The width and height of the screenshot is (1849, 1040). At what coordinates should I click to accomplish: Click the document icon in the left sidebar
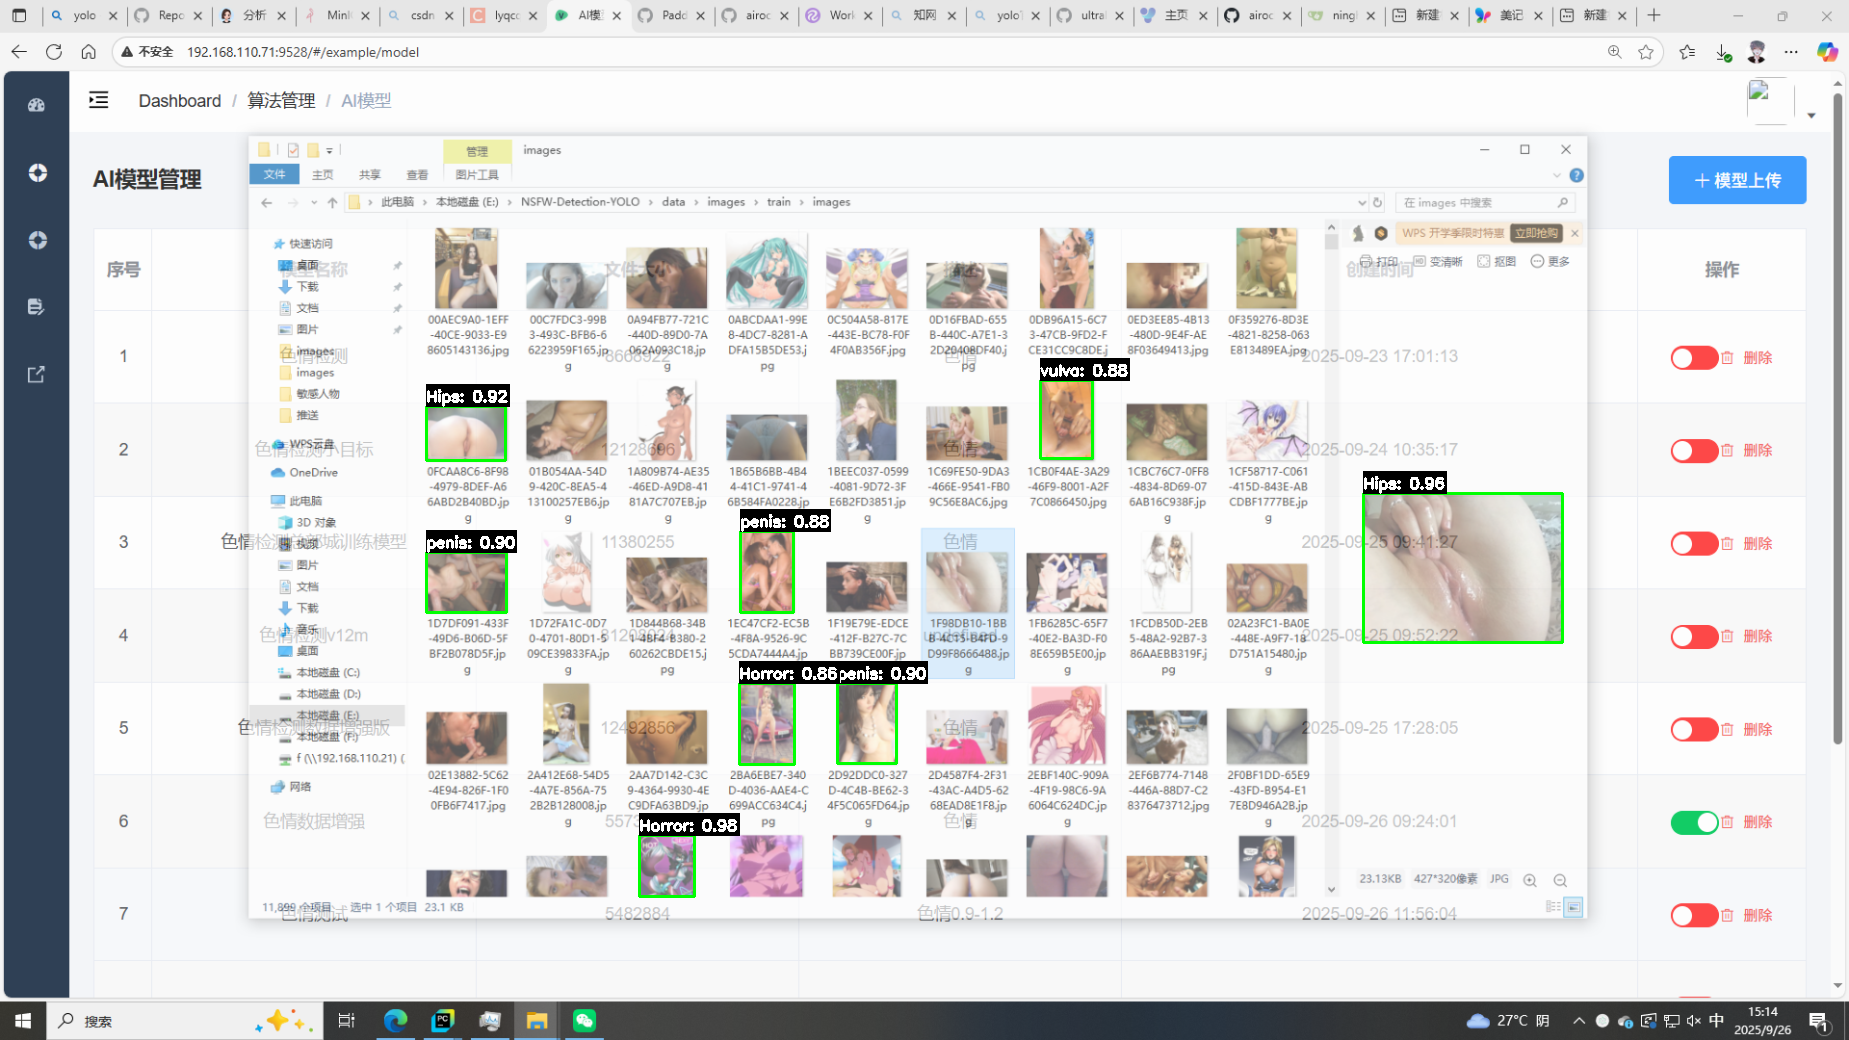[x=37, y=307]
